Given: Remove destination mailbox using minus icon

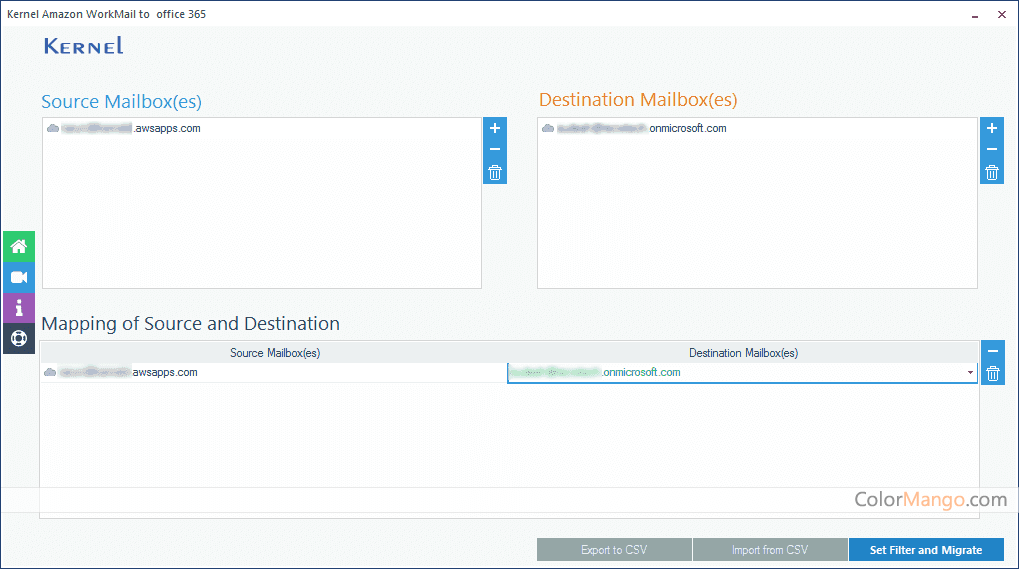Looking at the screenshot, I should pos(991,150).
